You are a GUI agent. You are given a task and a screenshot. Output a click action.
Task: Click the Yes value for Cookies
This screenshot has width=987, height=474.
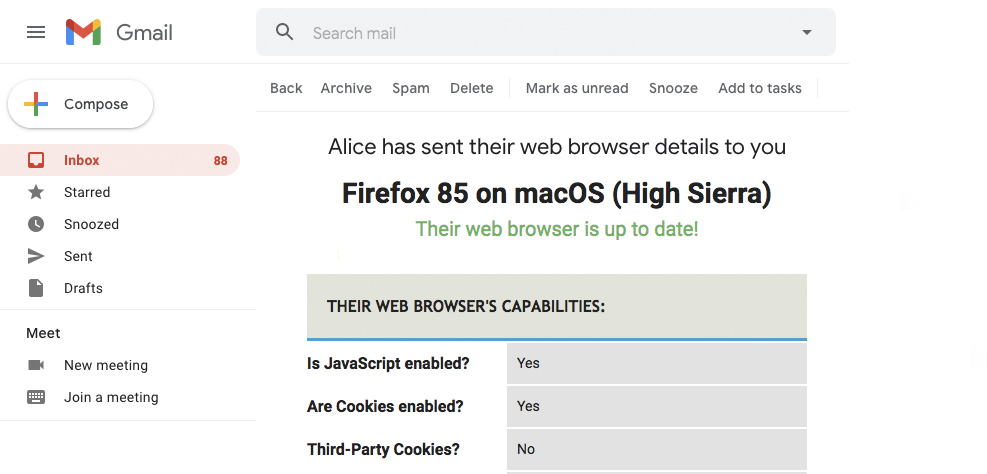tap(528, 406)
